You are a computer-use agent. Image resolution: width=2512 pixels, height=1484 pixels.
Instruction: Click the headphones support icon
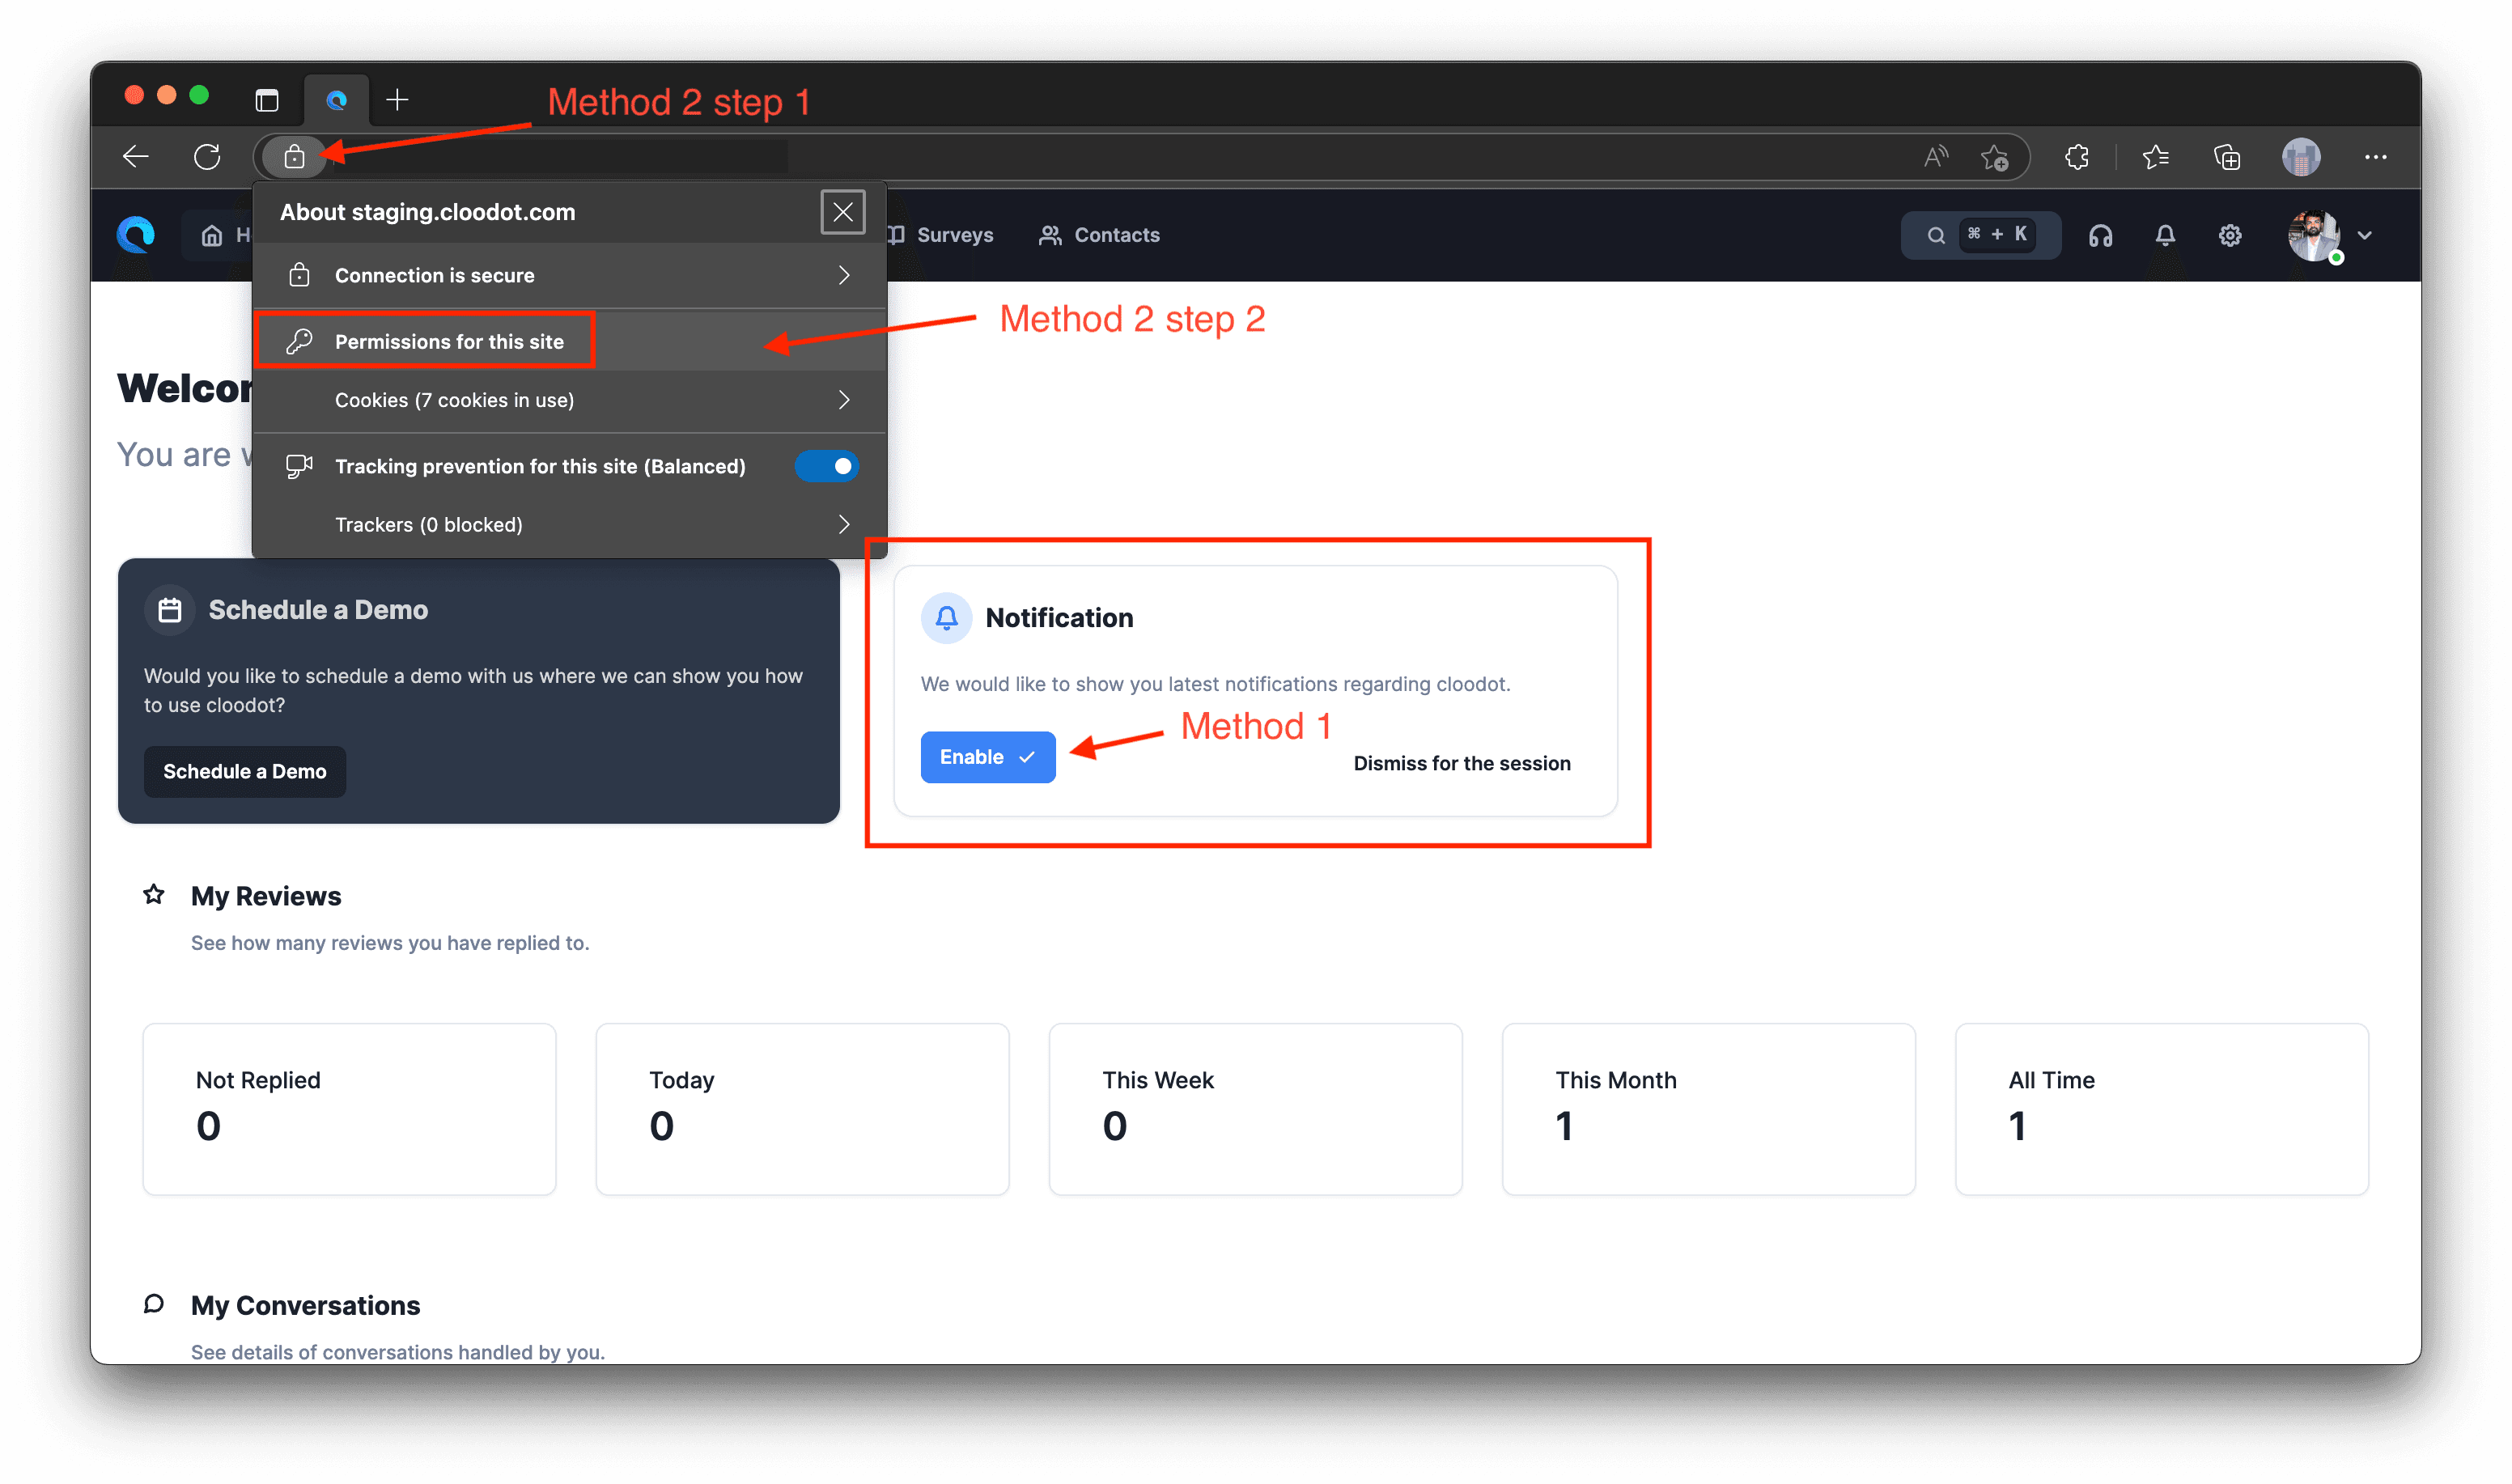tap(2100, 236)
